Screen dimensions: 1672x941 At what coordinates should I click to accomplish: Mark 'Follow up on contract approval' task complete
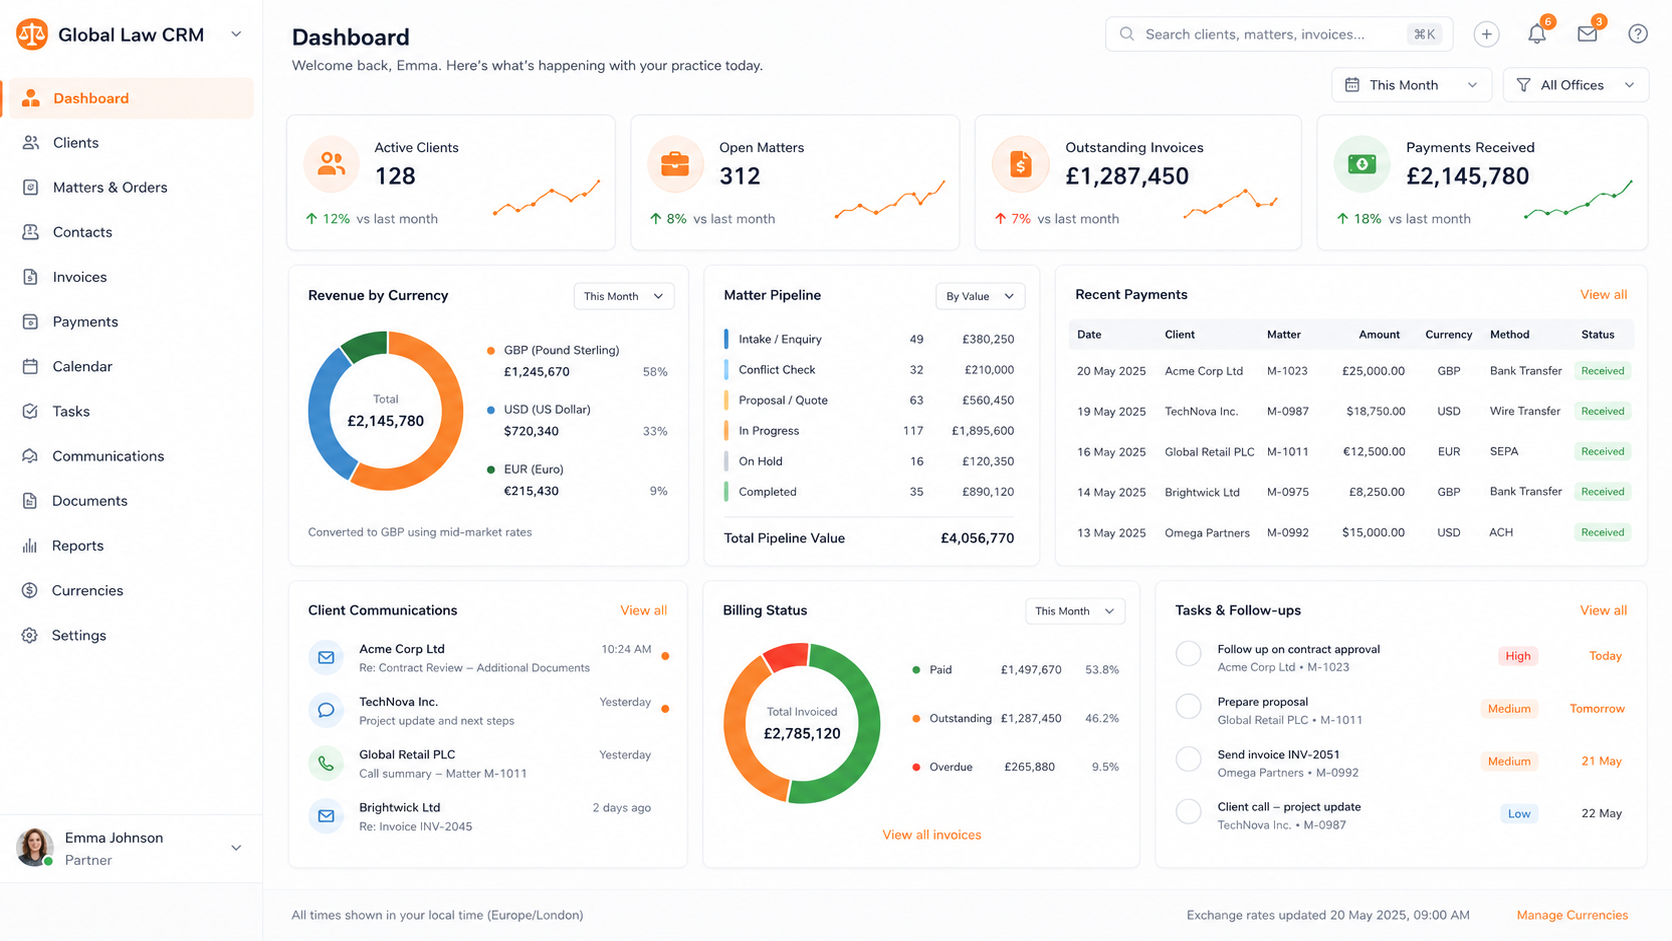[x=1188, y=654]
